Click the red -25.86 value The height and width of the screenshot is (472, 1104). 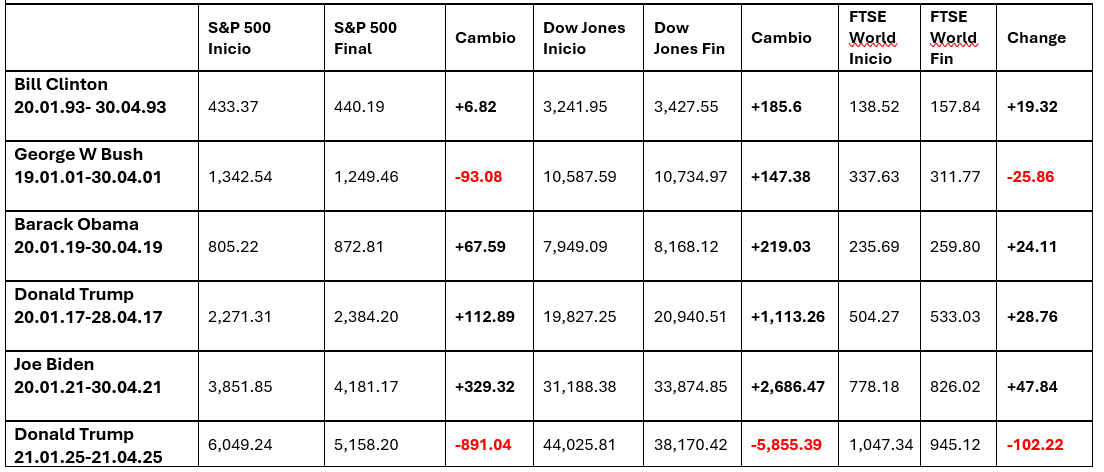(x=1032, y=177)
